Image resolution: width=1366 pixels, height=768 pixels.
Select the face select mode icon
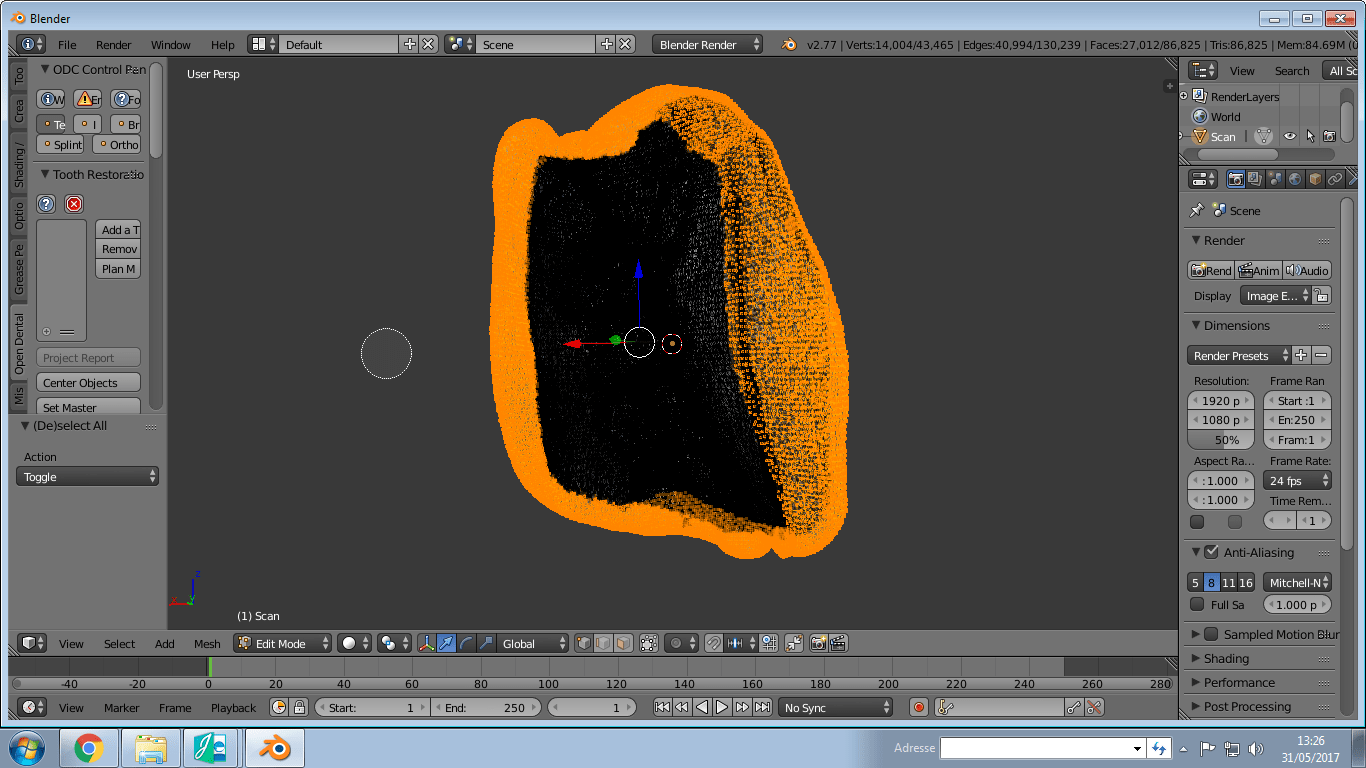click(623, 644)
